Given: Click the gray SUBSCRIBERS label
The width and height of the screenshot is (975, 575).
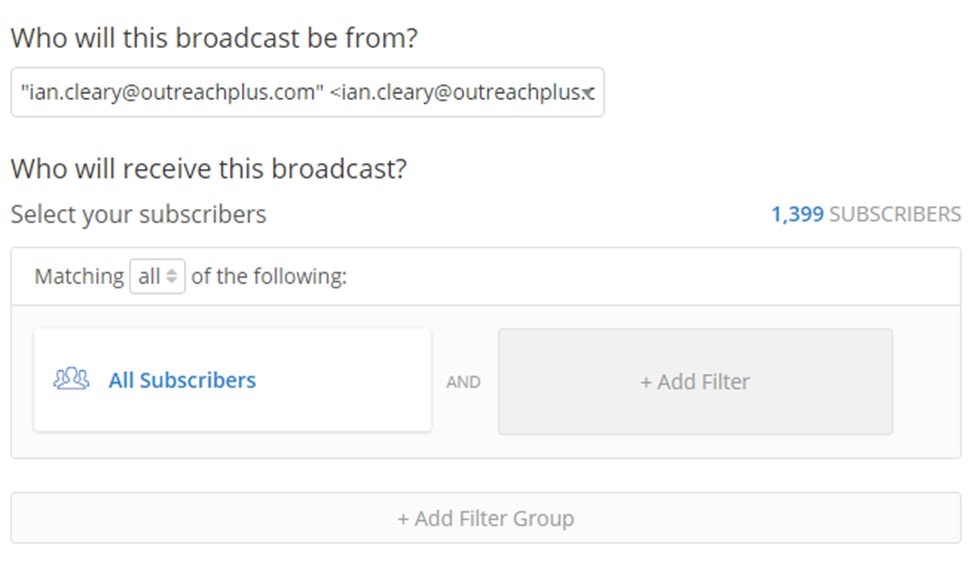Looking at the screenshot, I should coord(895,214).
